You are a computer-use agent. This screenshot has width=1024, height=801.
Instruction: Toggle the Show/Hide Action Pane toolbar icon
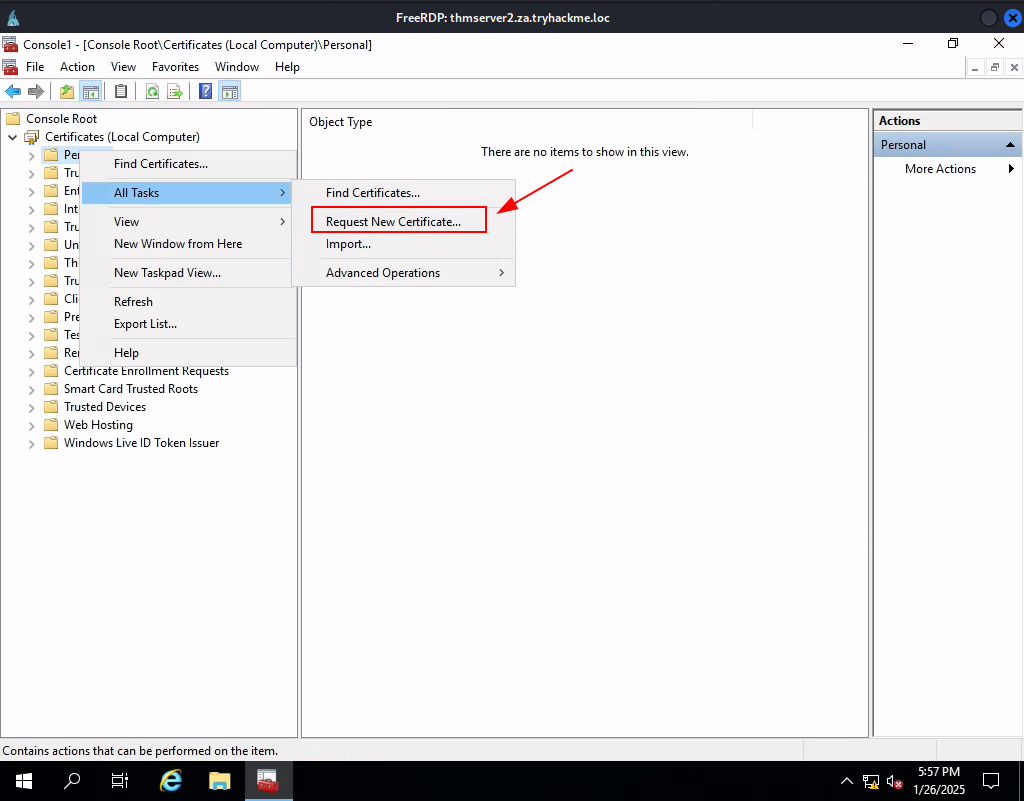tap(230, 91)
